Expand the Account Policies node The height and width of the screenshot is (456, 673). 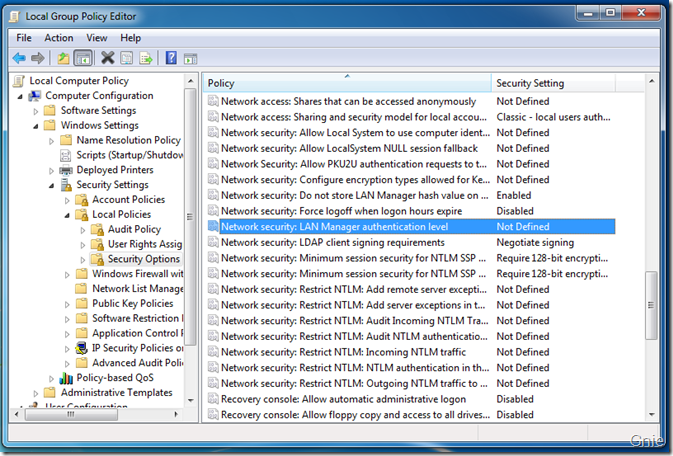click(x=67, y=200)
